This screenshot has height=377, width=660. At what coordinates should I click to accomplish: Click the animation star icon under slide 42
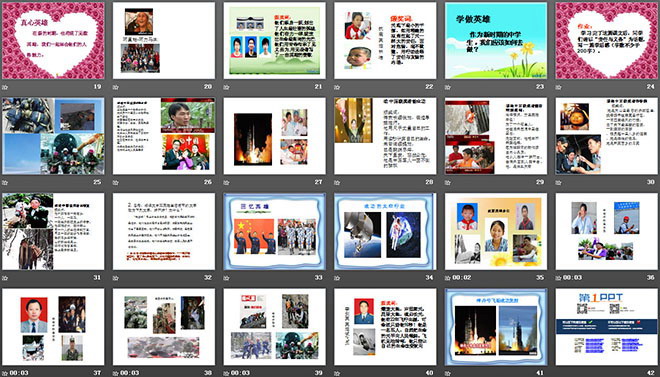pos(558,373)
